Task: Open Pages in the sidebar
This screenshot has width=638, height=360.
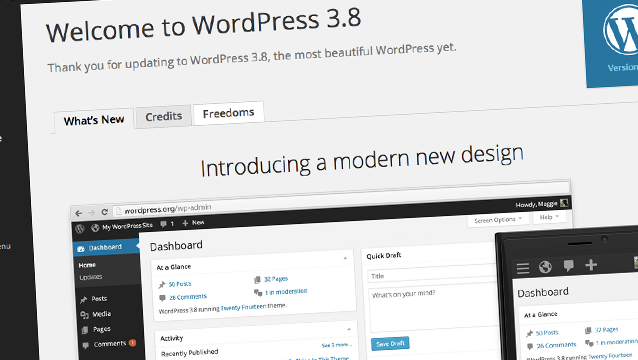Action: click(96, 329)
